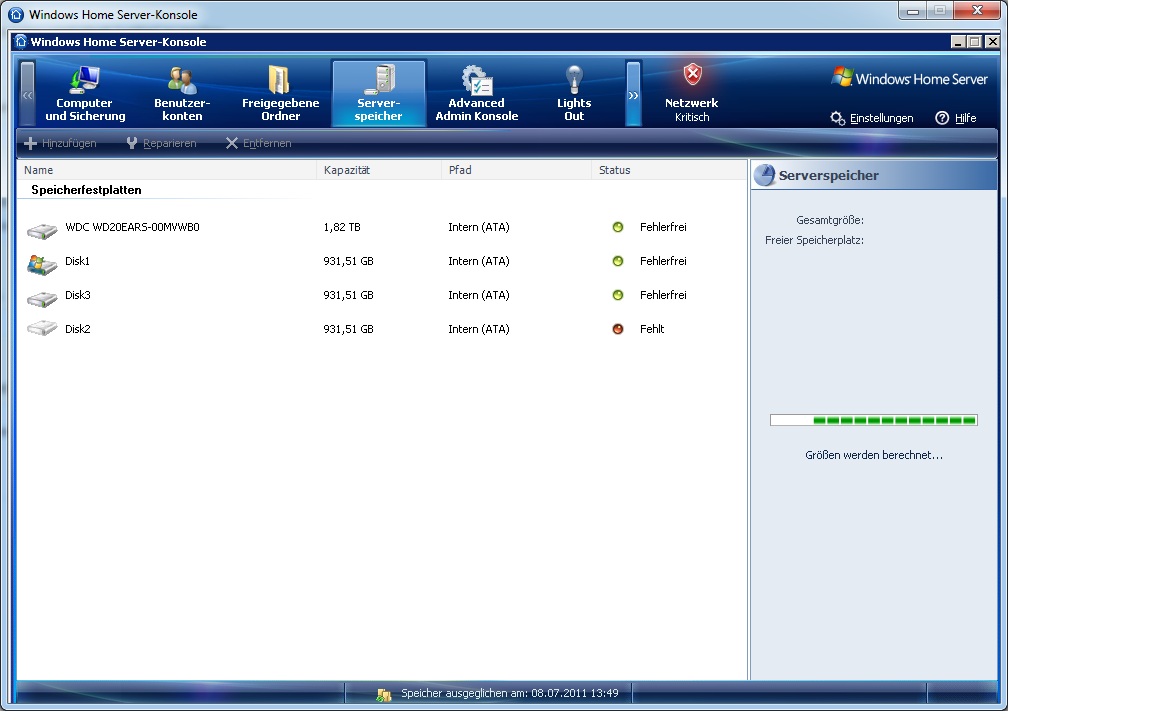Screen dimensions: 1152x720
Task: Click the green status indicator for Disk3
Action: tap(618, 295)
